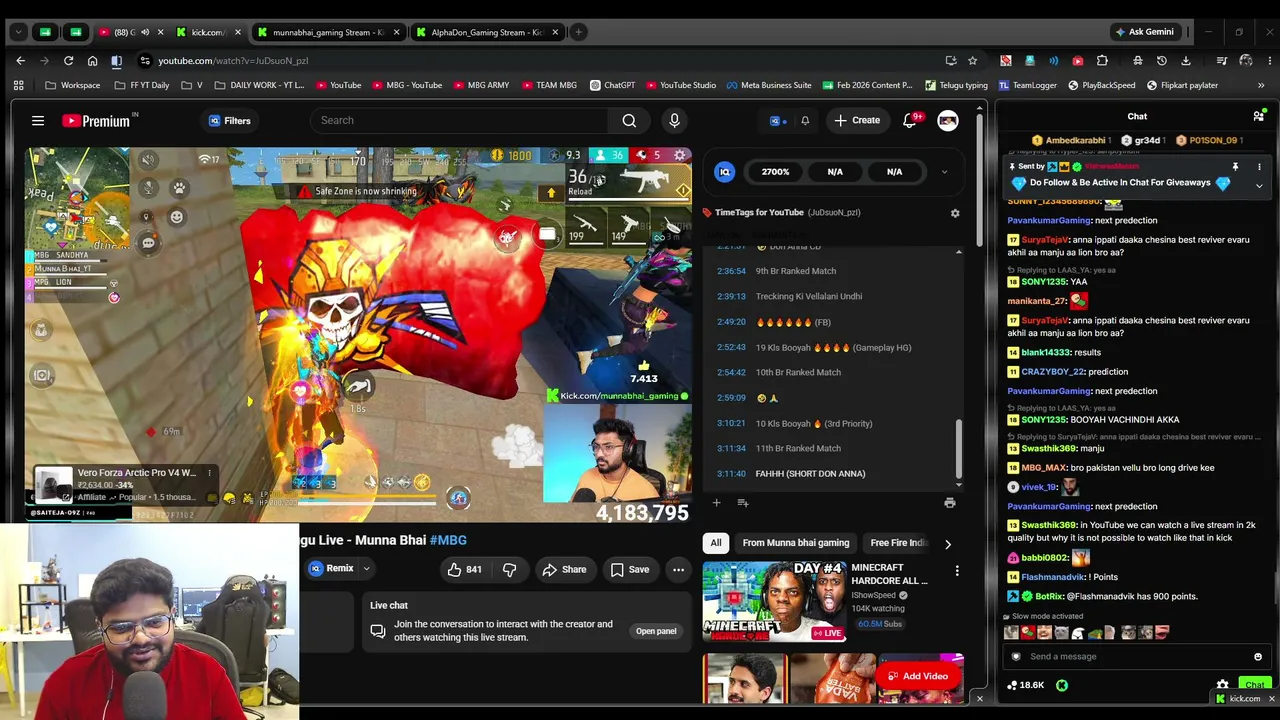Dislike the video

pos(509,569)
